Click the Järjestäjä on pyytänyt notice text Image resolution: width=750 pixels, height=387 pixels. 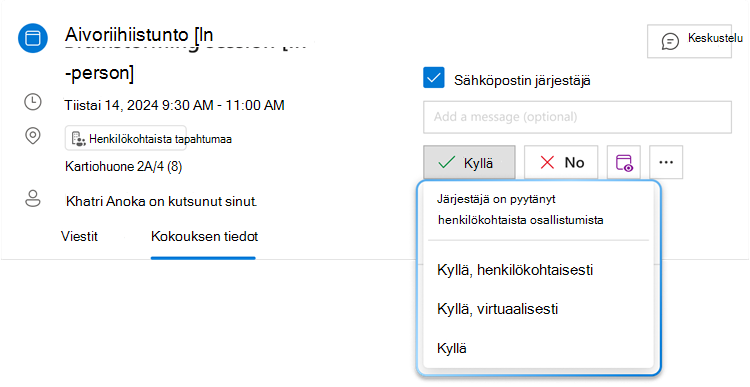tap(520, 210)
